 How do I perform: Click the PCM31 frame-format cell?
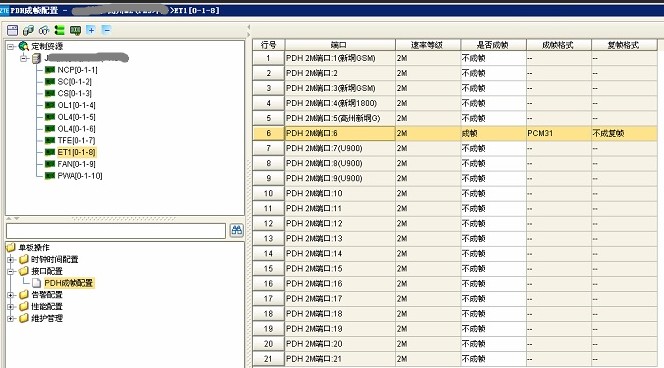click(x=559, y=133)
